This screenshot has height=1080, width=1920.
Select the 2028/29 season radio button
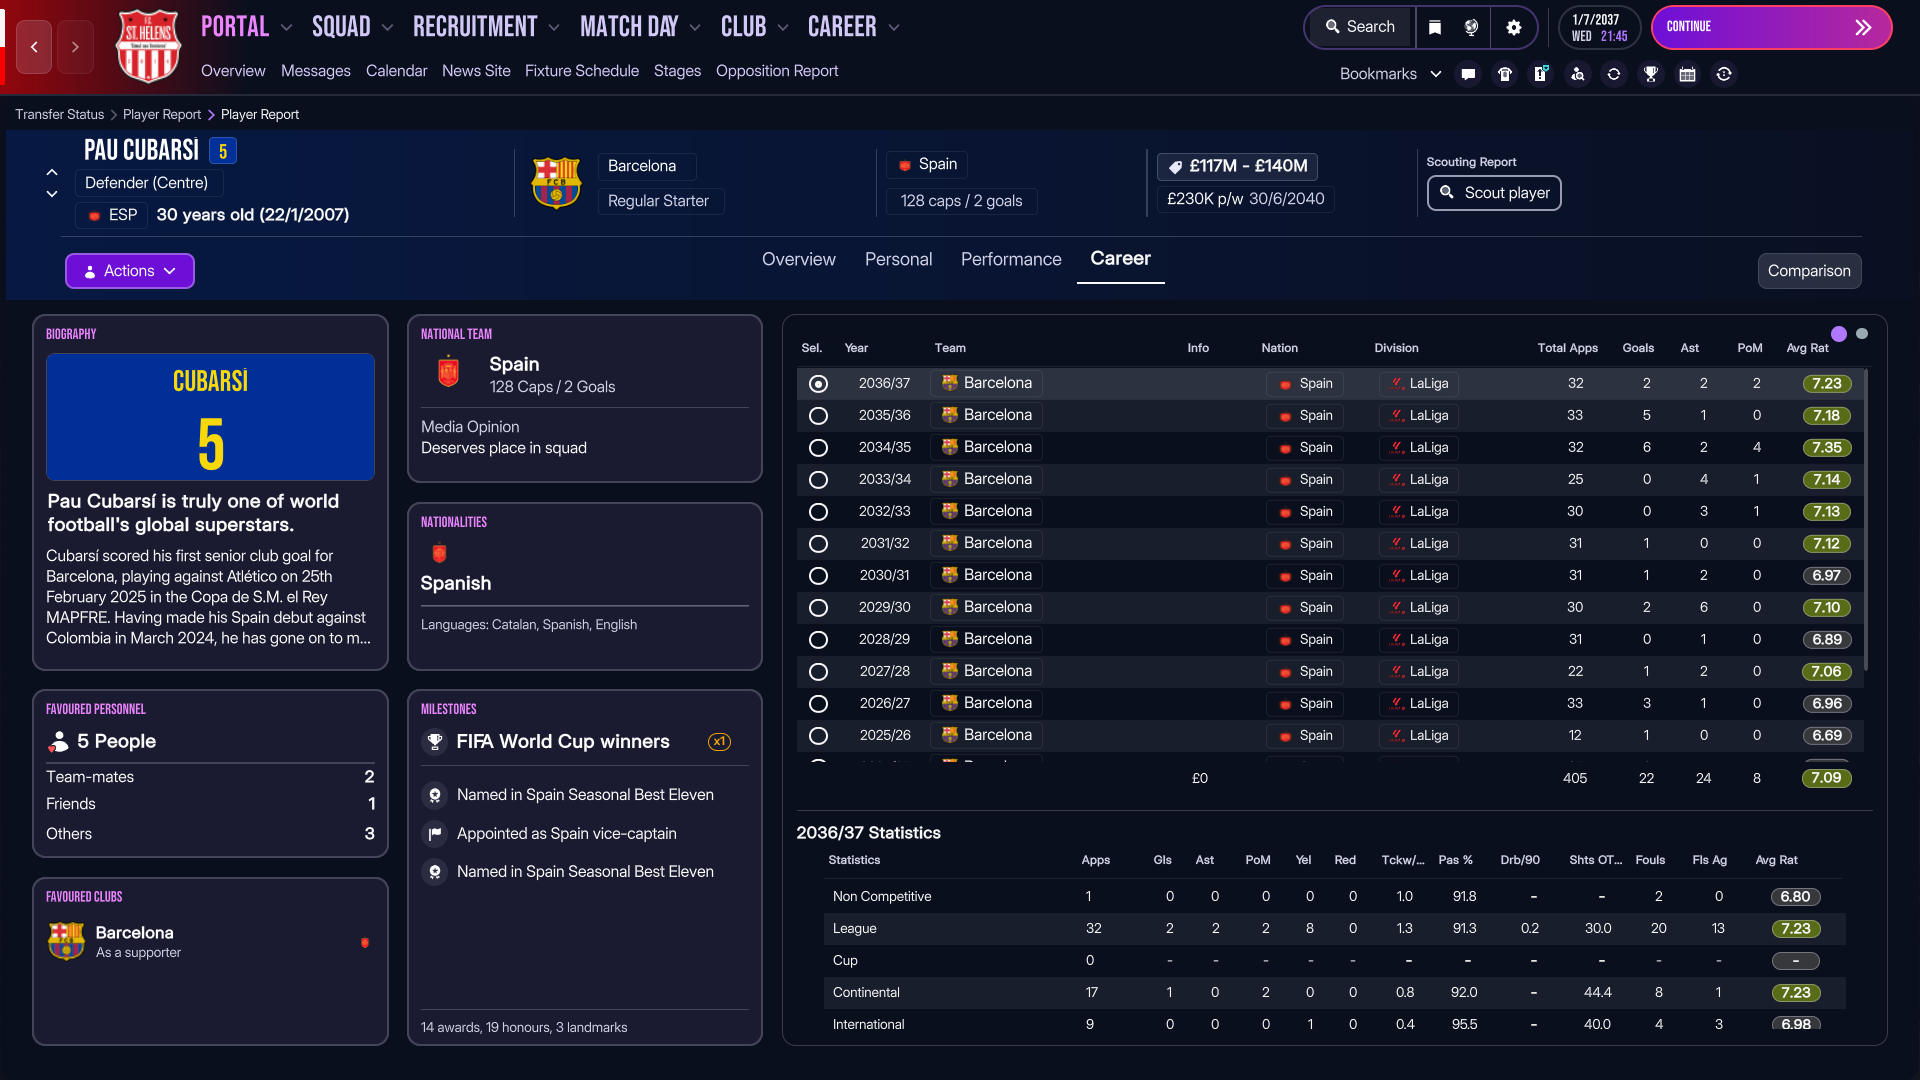[x=818, y=640]
